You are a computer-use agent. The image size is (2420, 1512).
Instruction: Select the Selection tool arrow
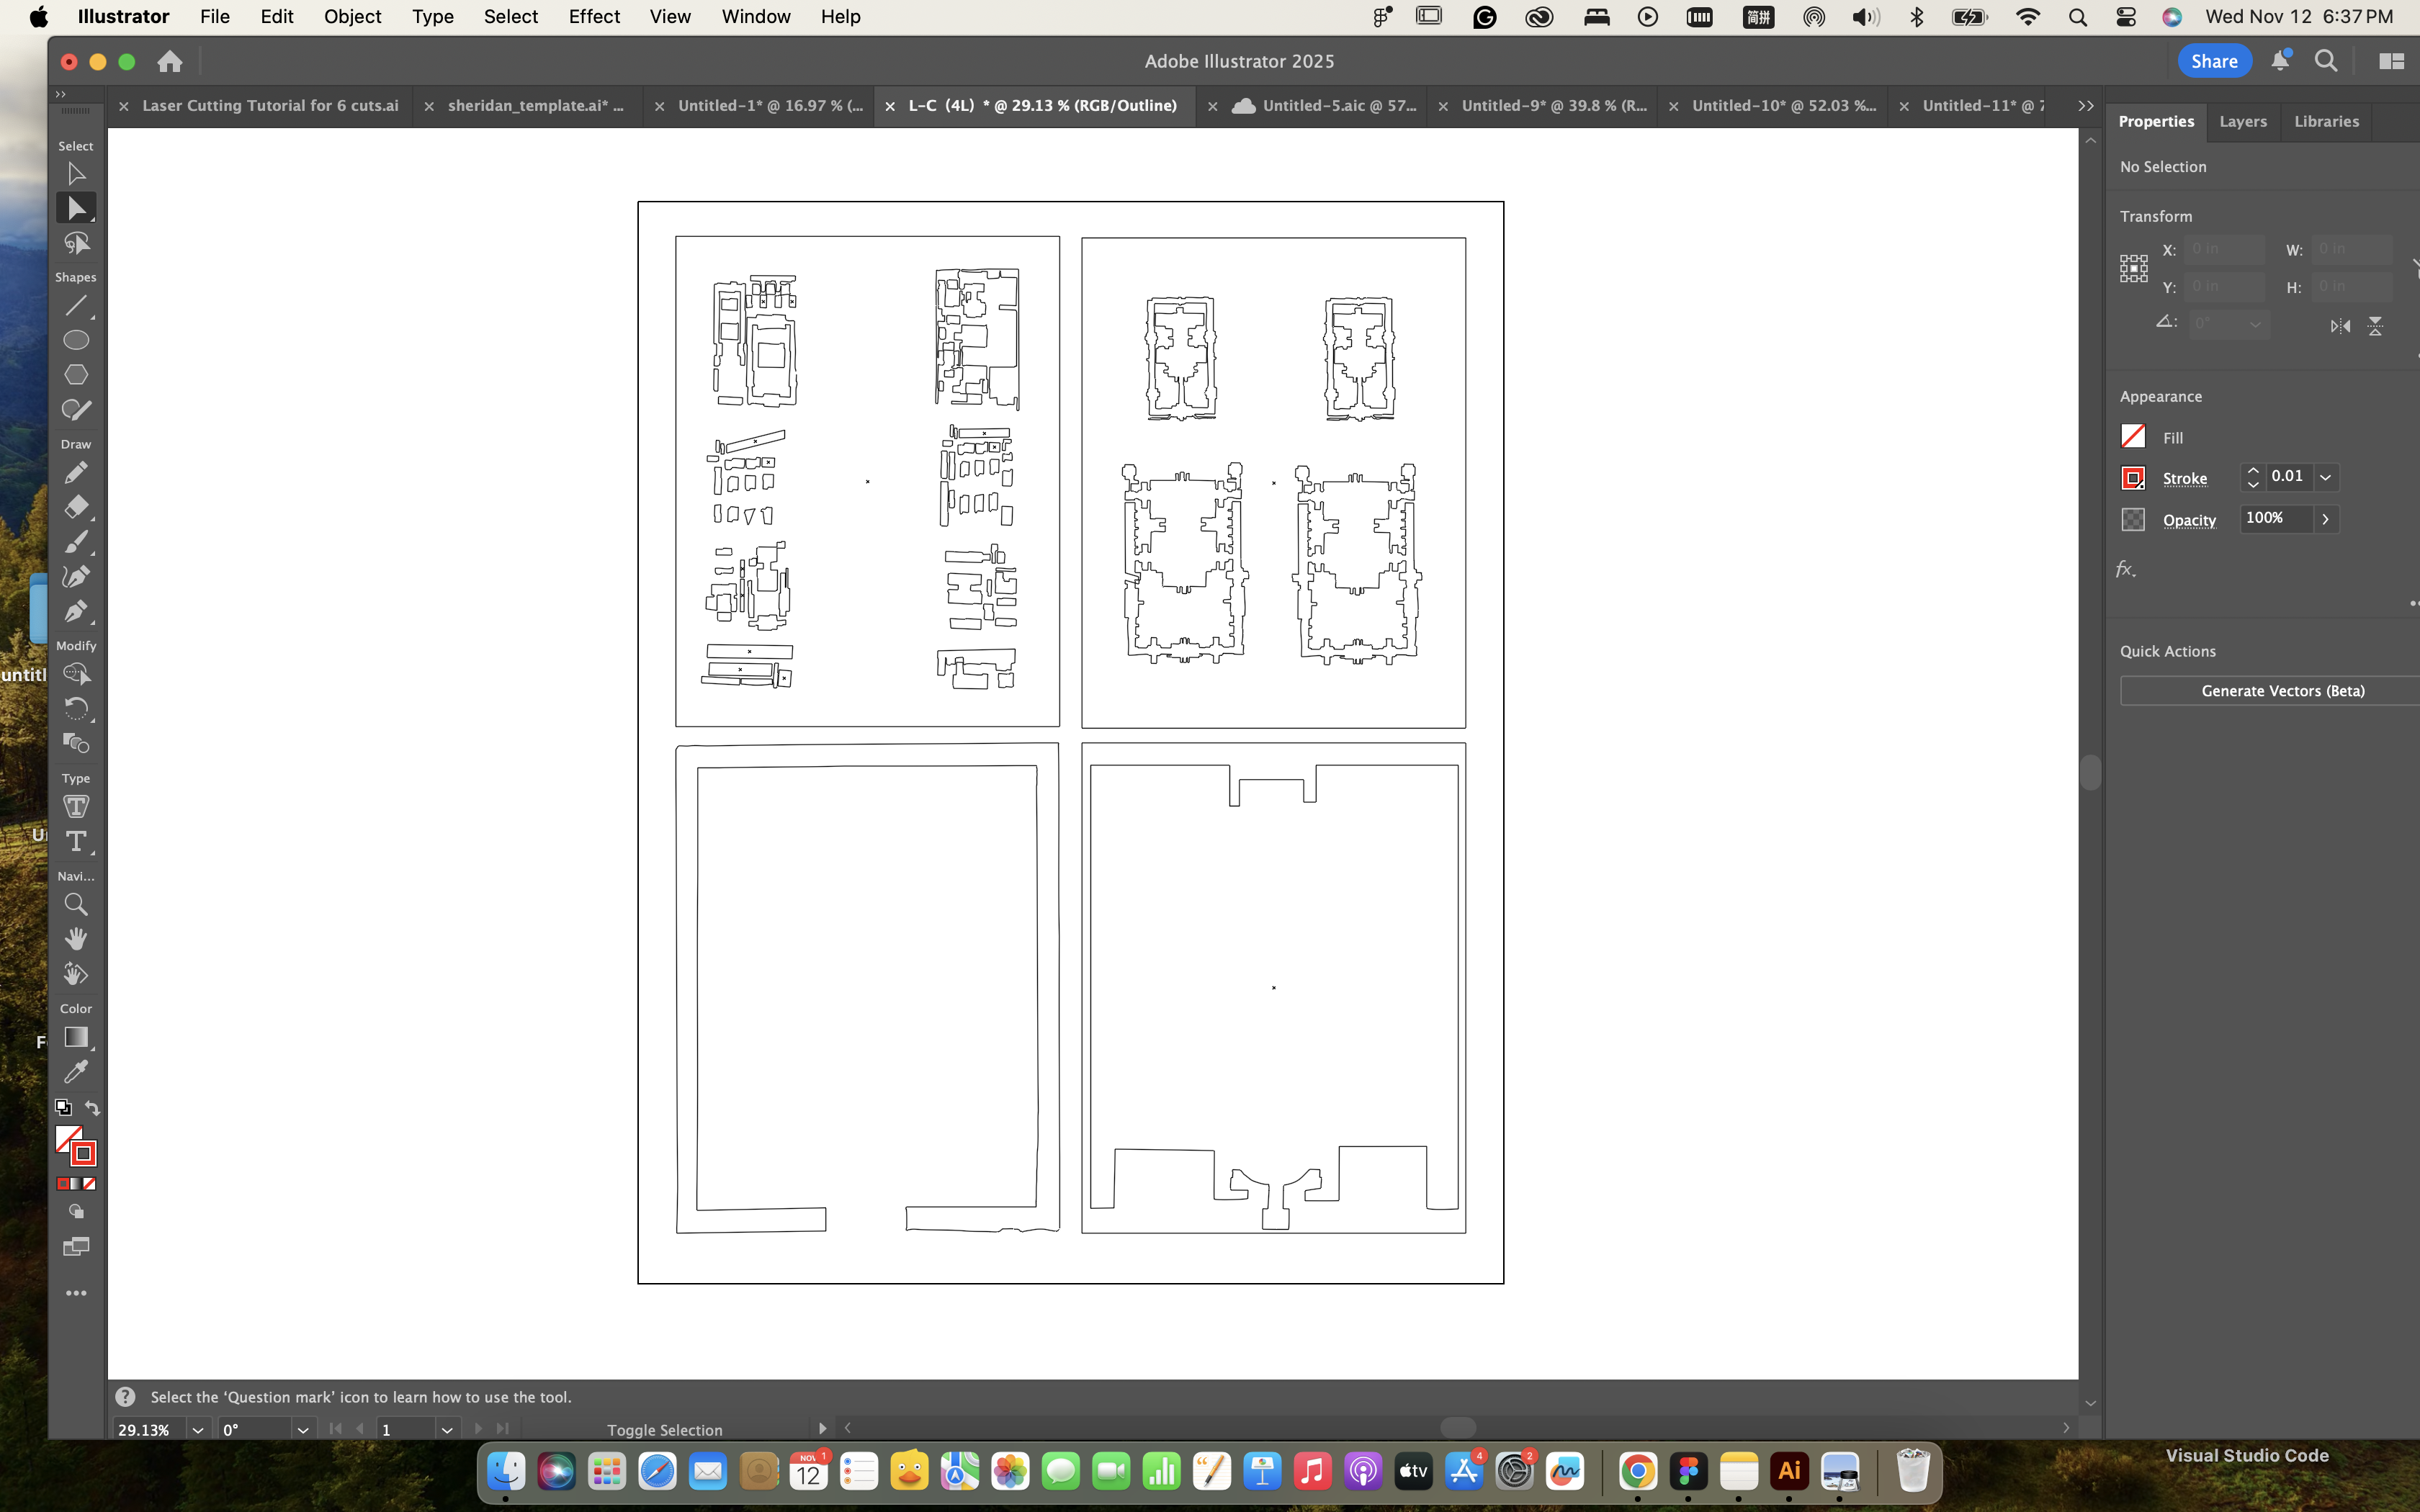(76, 174)
